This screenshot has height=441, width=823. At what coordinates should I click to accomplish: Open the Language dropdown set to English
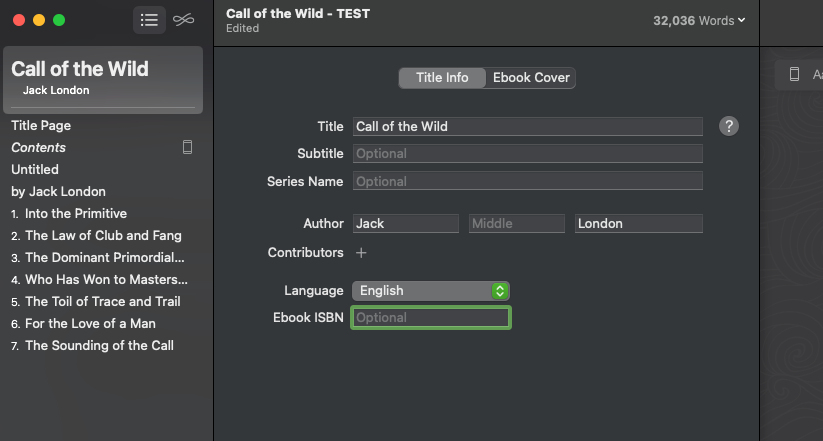coord(430,291)
